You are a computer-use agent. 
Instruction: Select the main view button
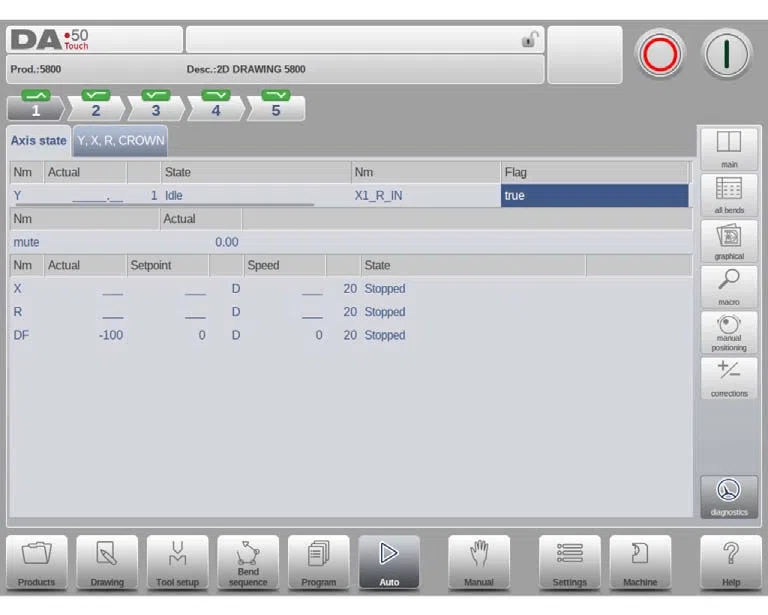coord(729,148)
